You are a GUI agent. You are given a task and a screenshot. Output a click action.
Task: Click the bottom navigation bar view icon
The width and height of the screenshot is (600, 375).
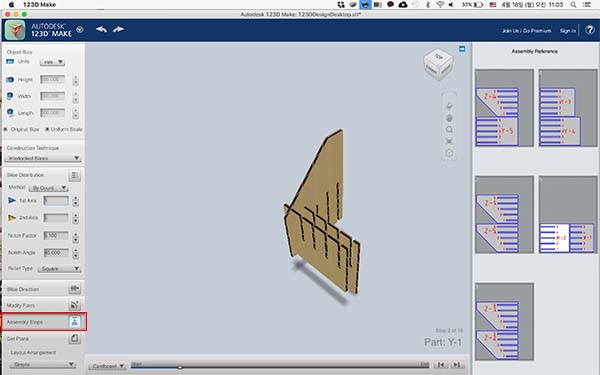(449, 153)
